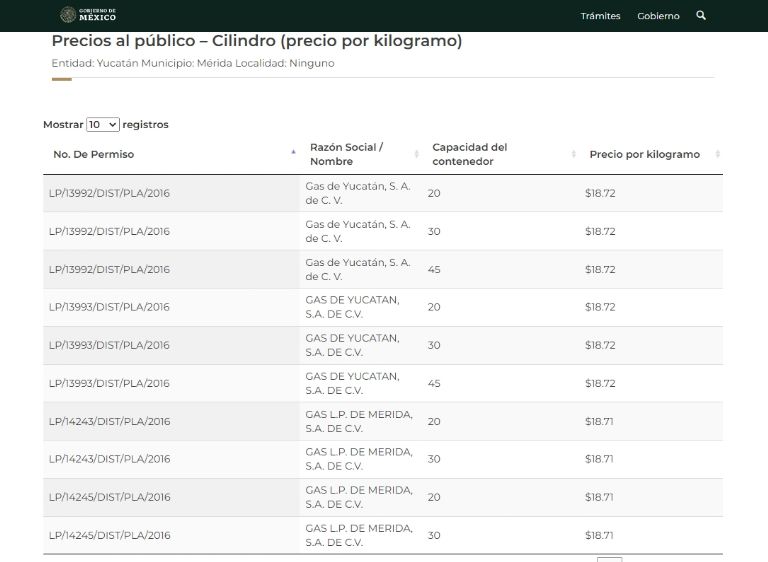Screen dimensions: 768x562
Task: Select Entidad Yucatán Municipio Mérida subtitle
Action: tap(193, 63)
